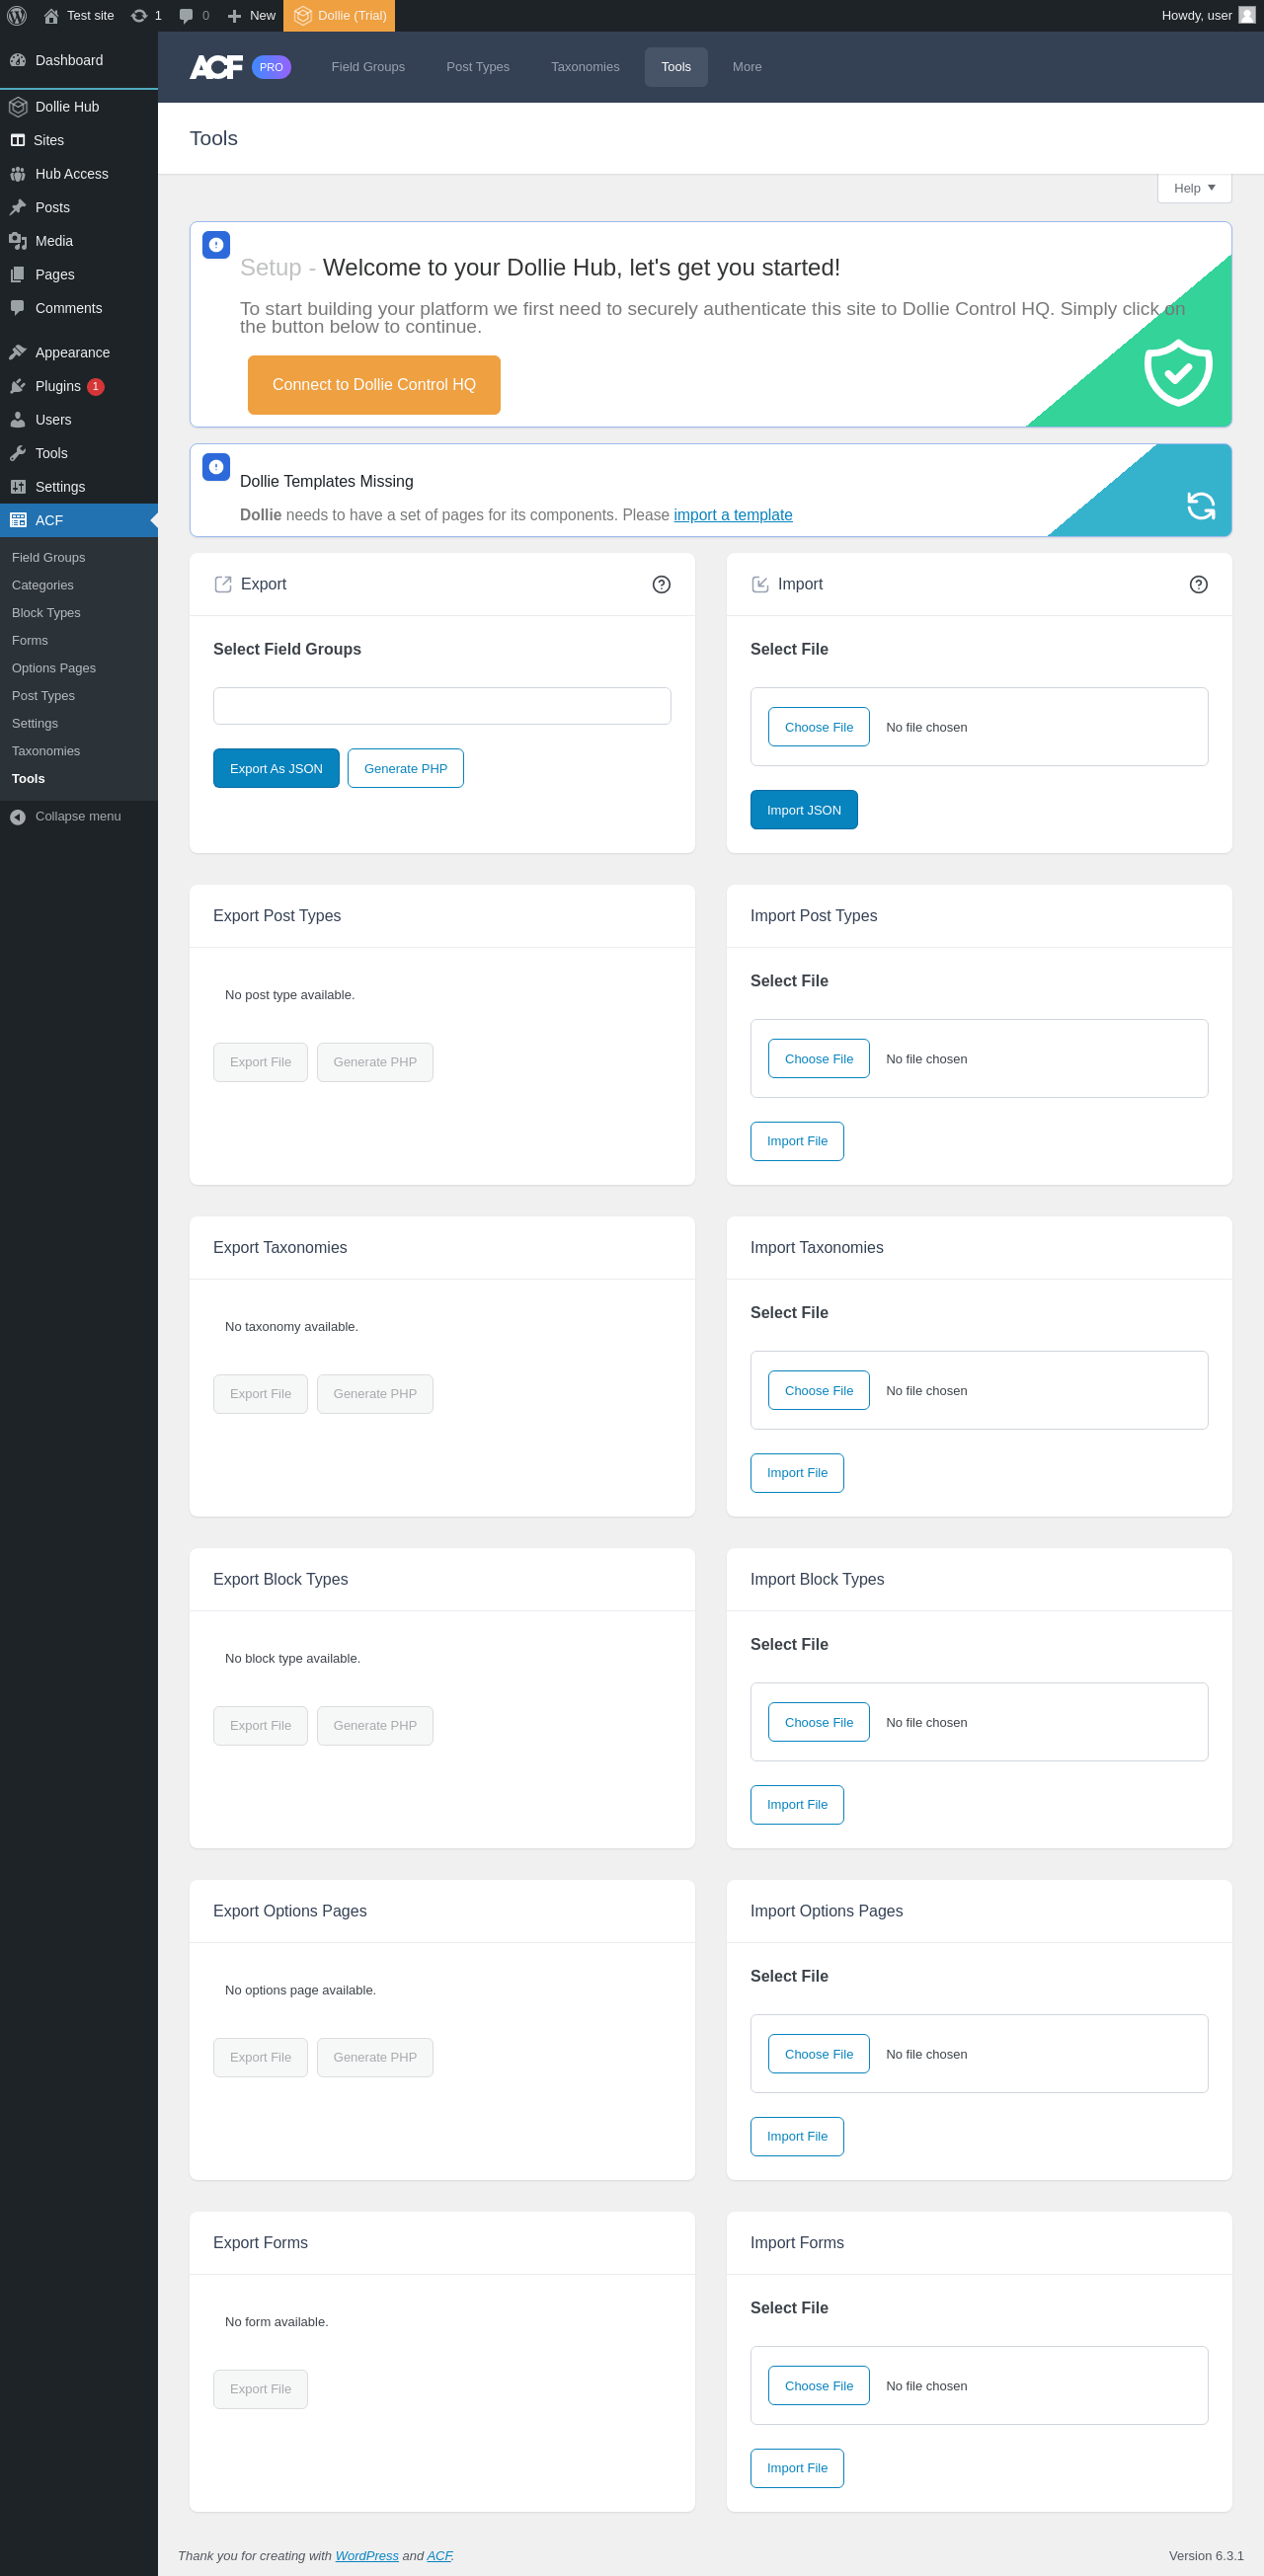Image resolution: width=1264 pixels, height=2576 pixels.
Task: Click the Comments icon in sidebar
Action: pyautogui.click(x=18, y=308)
